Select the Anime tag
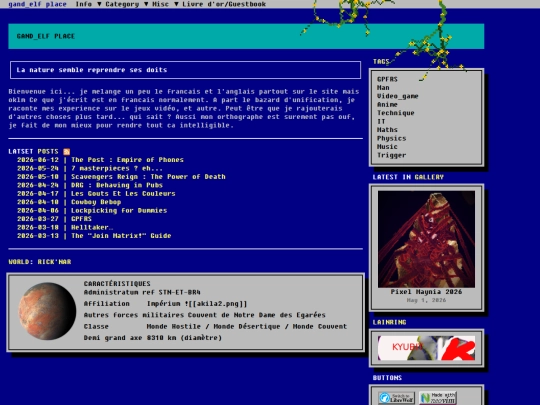Viewport: 540px width, 405px height. 387,104
